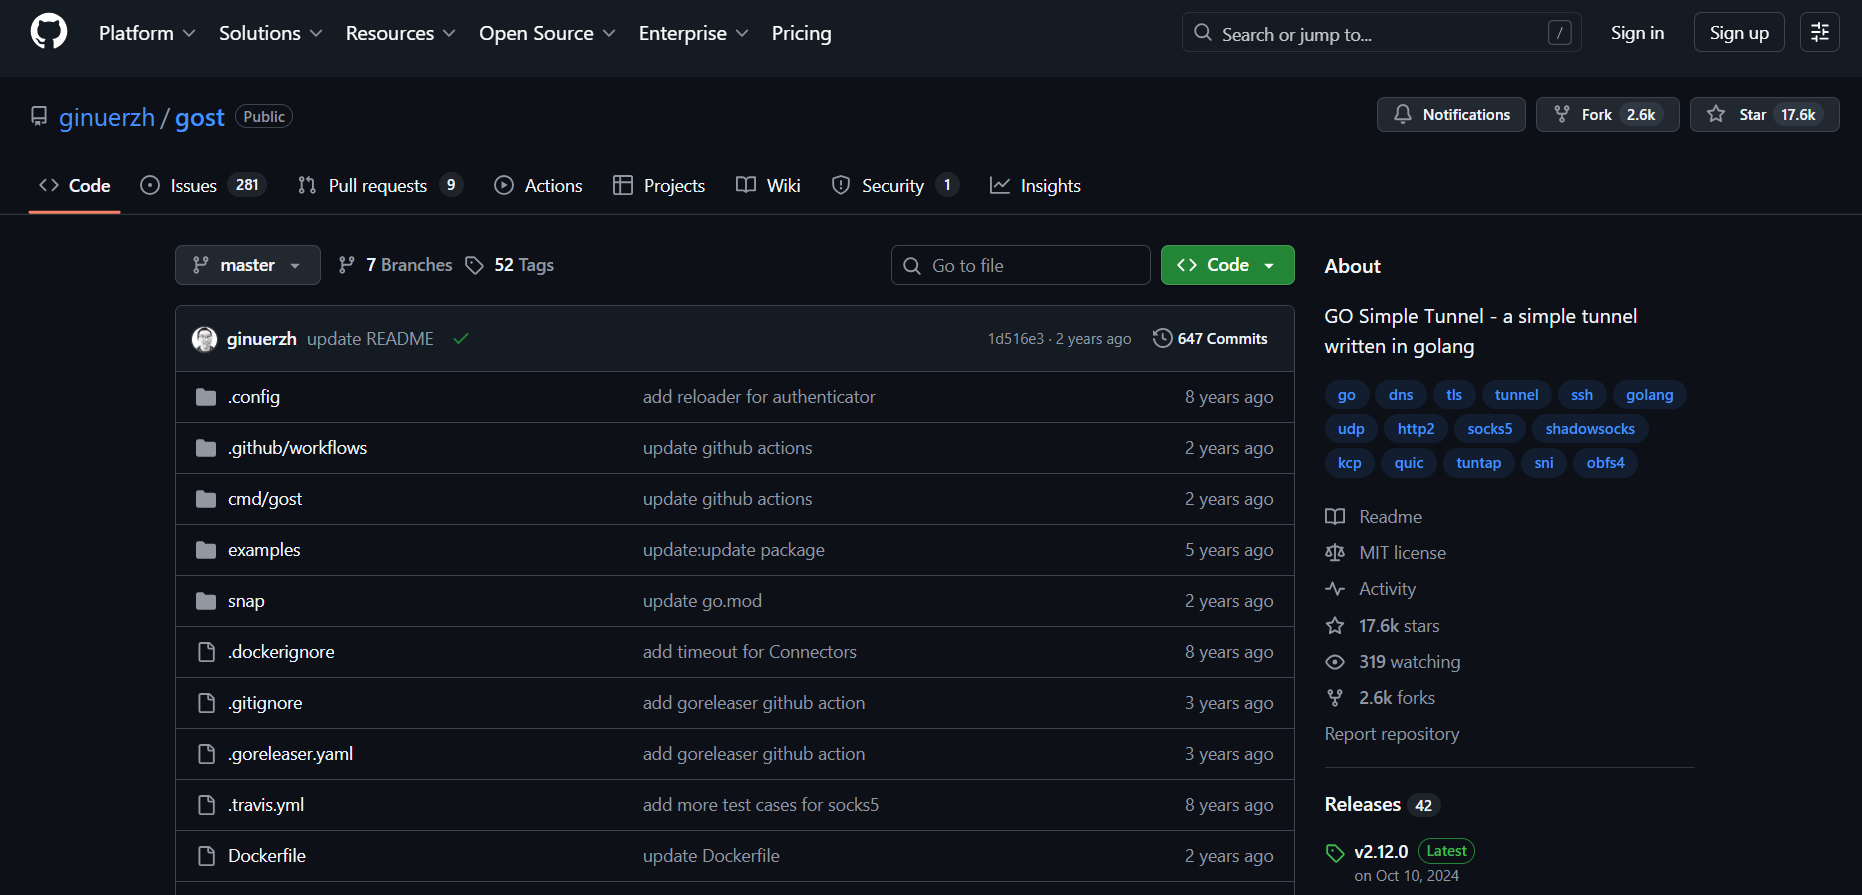Click the star icon next to 17.6k stars
This screenshot has height=895, width=1862.
point(1335,626)
